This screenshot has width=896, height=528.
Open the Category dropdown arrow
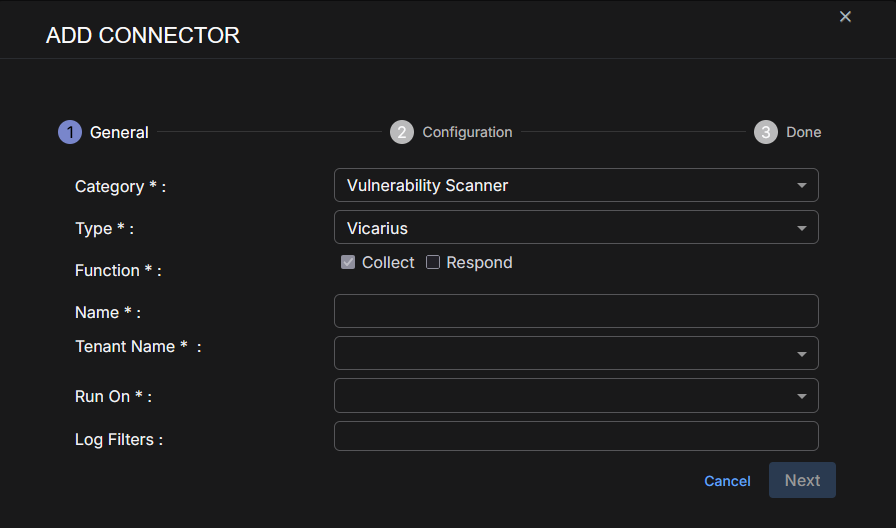[802, 186]
